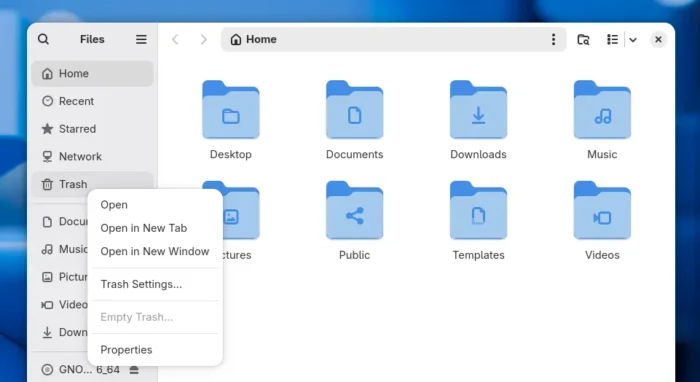Open the search magnifier in Files sidebar
The width and height of the screenshot is (700, 382).
(43, 39)
